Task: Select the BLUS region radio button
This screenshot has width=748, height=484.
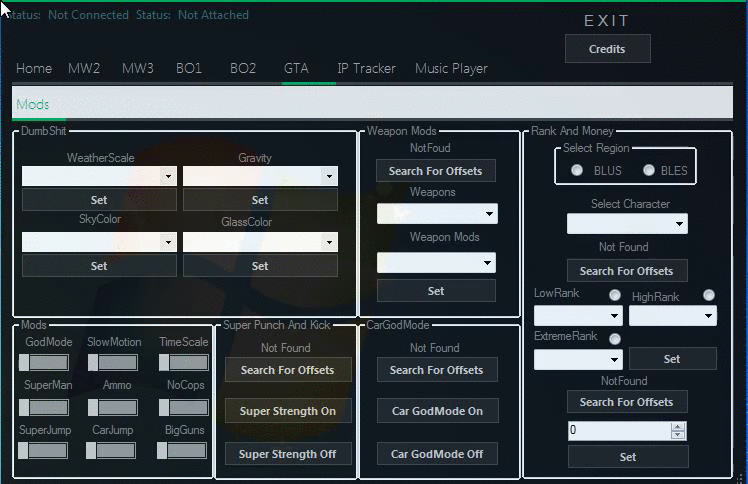Action: click(578, 170)
